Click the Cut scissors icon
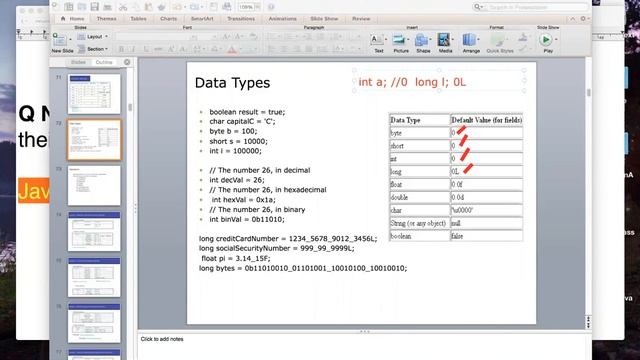This screenshot has height=360, width=640. click(122, 7)
